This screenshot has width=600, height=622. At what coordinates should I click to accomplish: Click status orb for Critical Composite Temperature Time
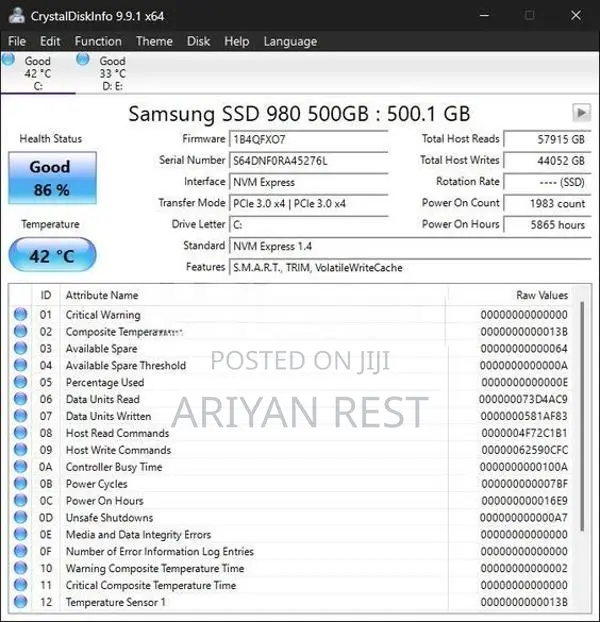click(x=21, y=585)
